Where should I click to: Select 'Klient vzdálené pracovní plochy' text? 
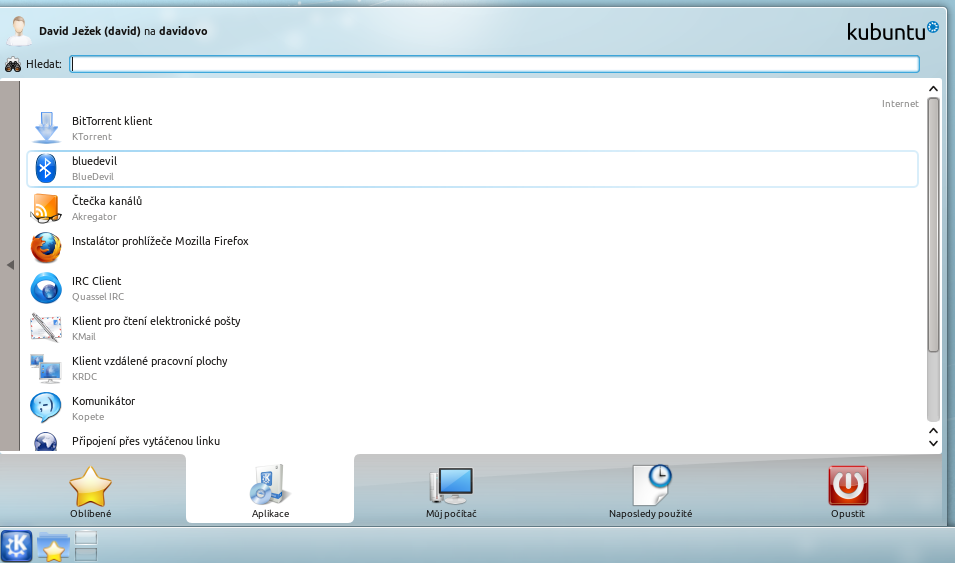150,361
